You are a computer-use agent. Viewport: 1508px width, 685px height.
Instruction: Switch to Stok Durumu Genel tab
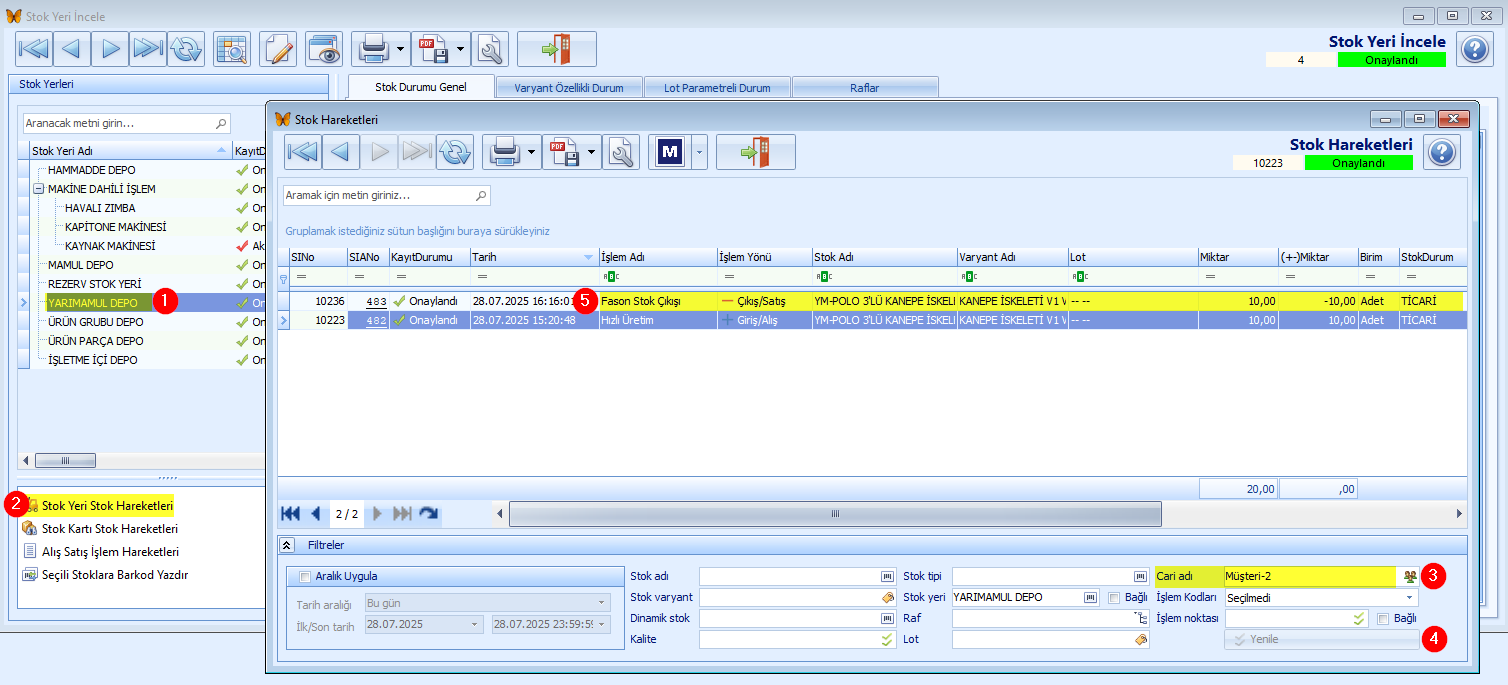421,87
